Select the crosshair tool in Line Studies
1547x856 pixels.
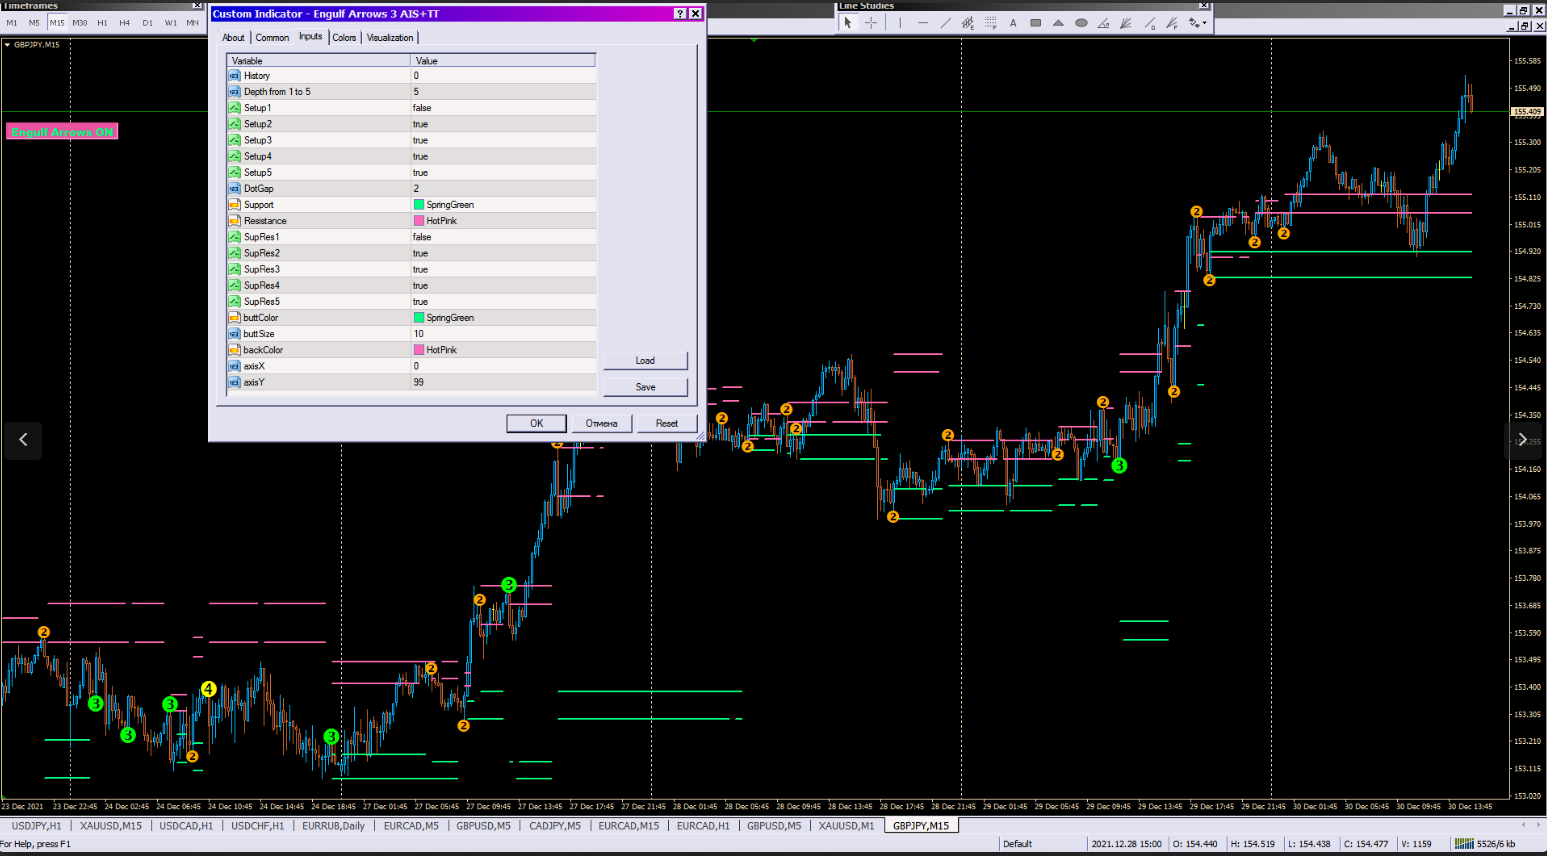(x=871, y=23)
